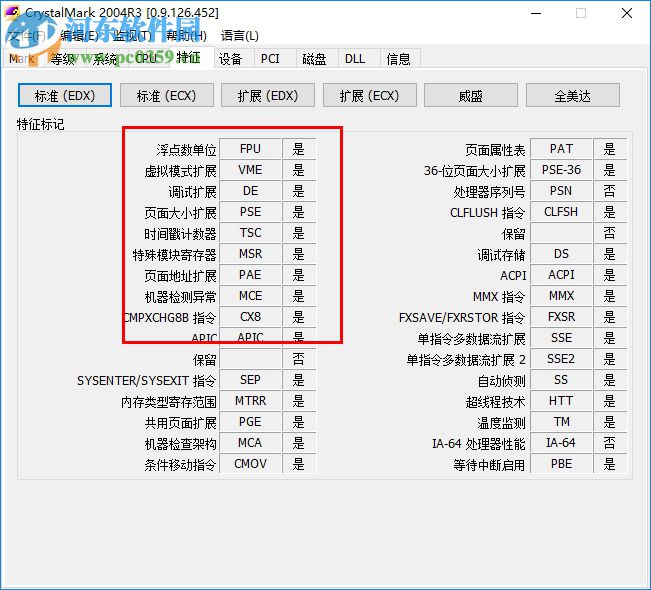Viewport: 651px width, 590px height.
Task: Click the DS feature cell
Action: pyautogui.click(x=561, y=254)
